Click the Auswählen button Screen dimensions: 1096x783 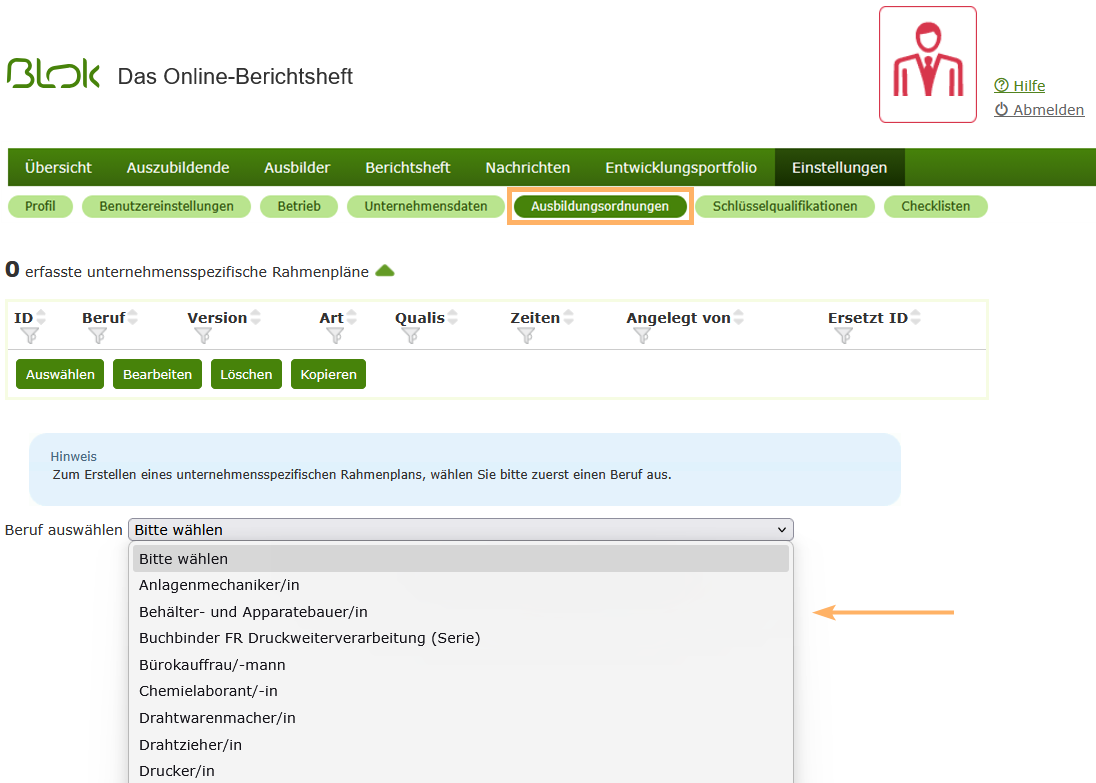click(60, 374)
